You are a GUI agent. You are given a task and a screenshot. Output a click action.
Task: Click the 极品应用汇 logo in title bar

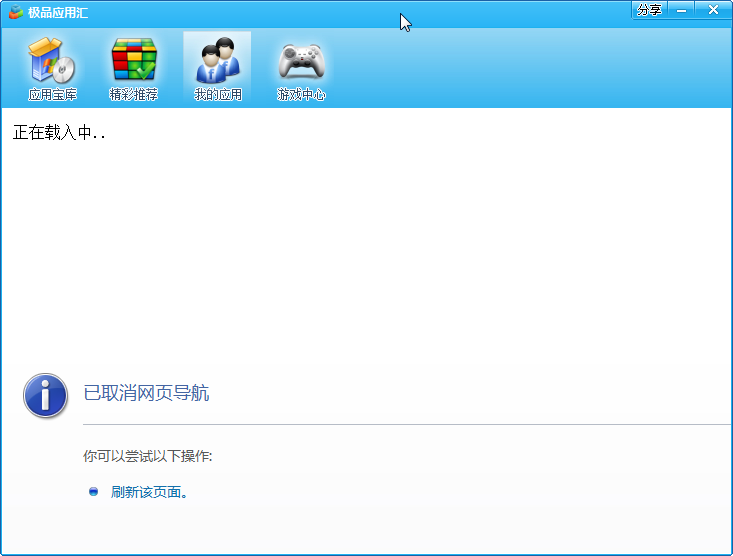(x=15, y=12)
